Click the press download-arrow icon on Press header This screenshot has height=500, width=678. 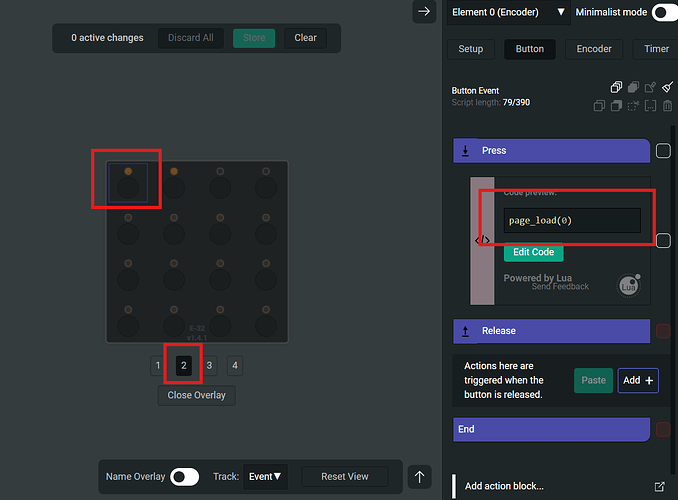click(466, 151)
